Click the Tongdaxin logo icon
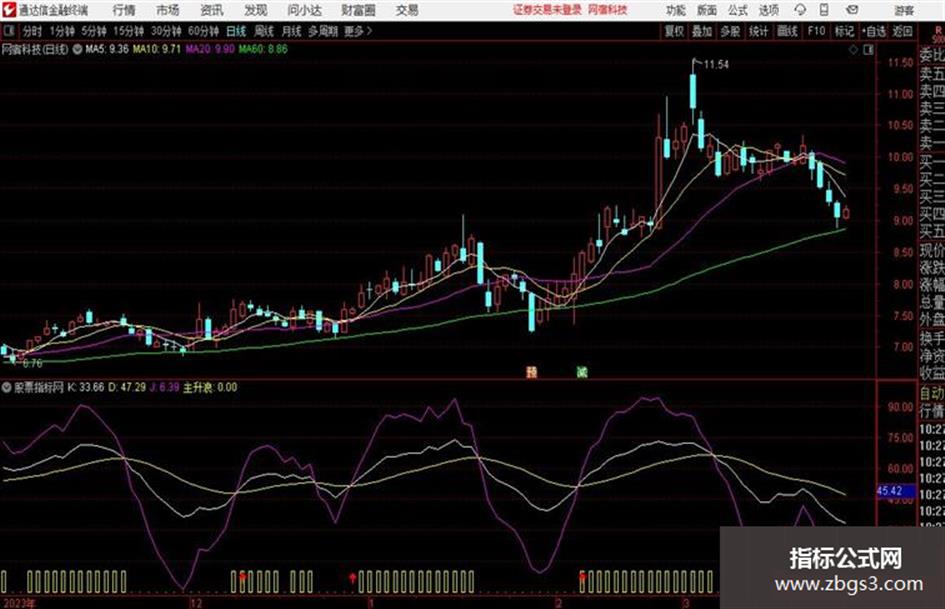 (9, 10)
